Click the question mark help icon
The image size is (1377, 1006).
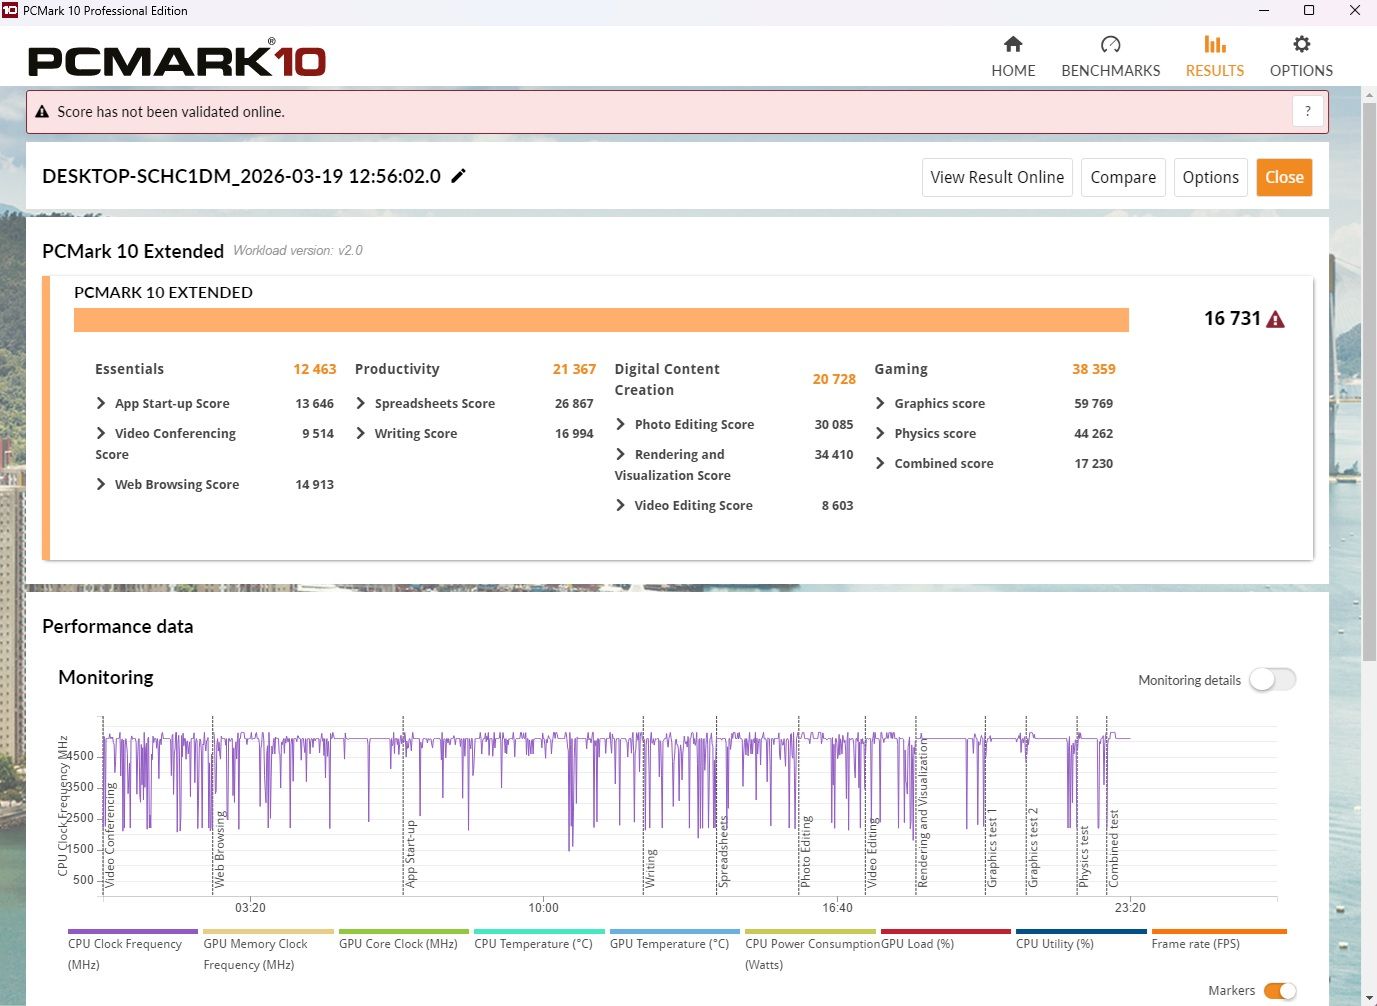1307,111
